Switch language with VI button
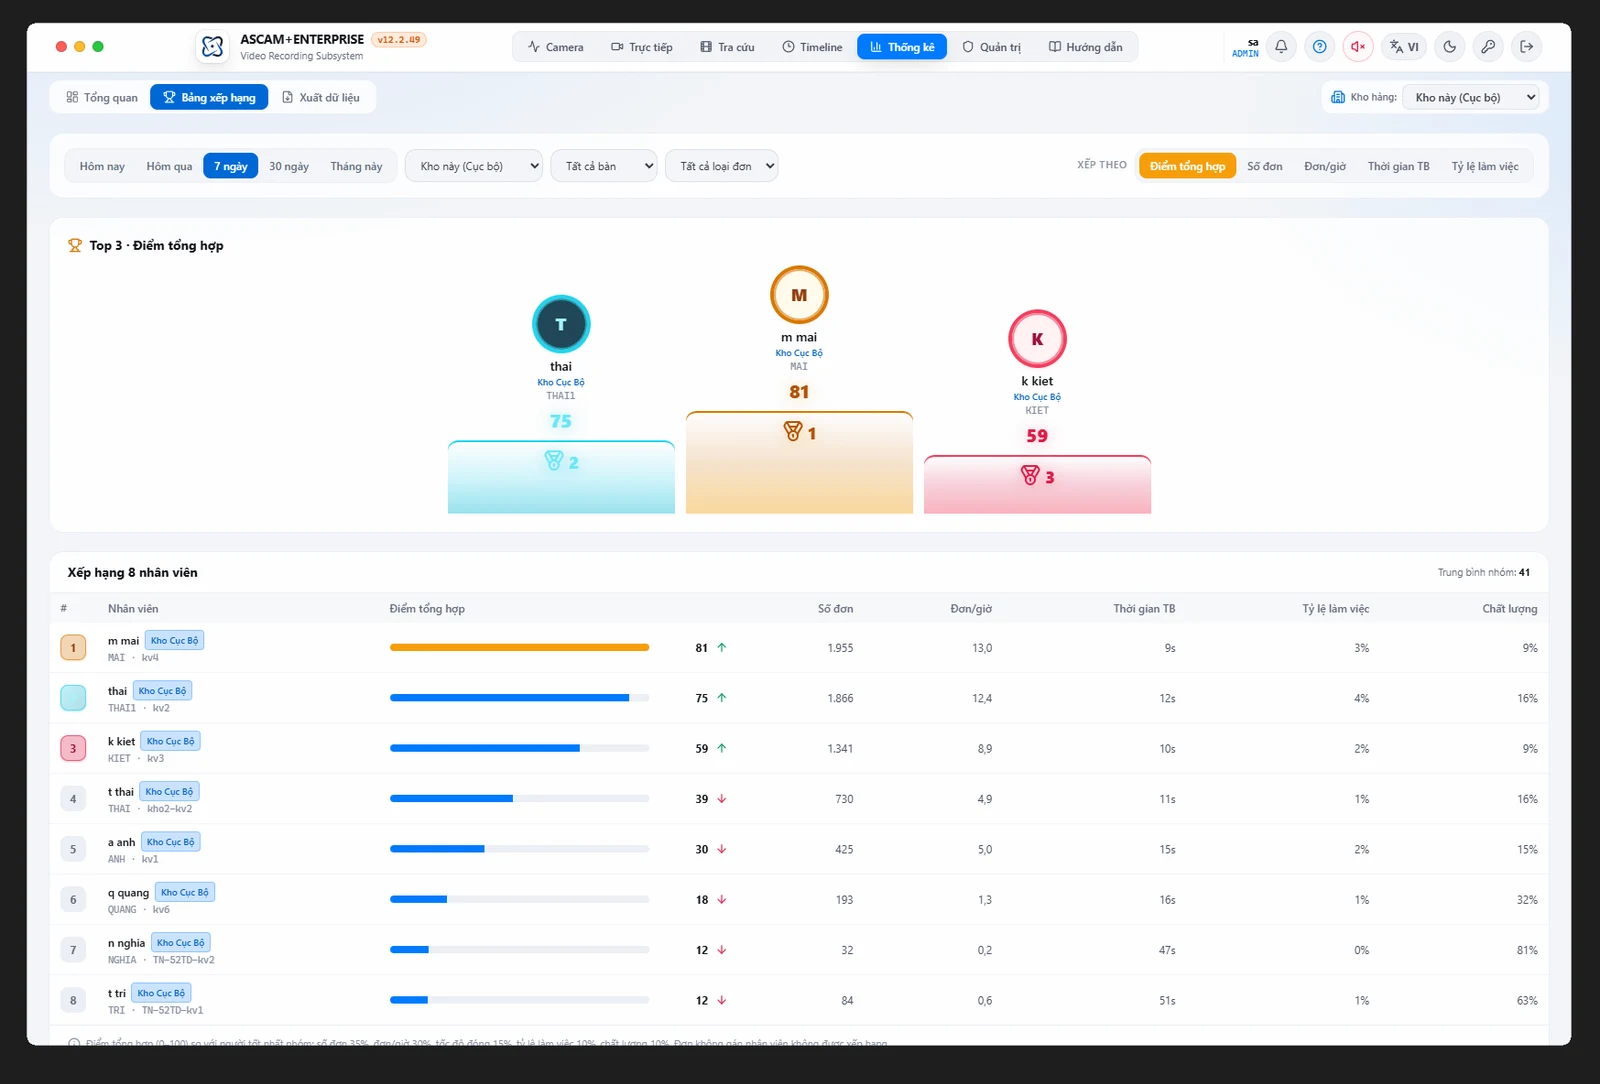This screenshot has height=1084, width=1600. tap(1404, 47)
